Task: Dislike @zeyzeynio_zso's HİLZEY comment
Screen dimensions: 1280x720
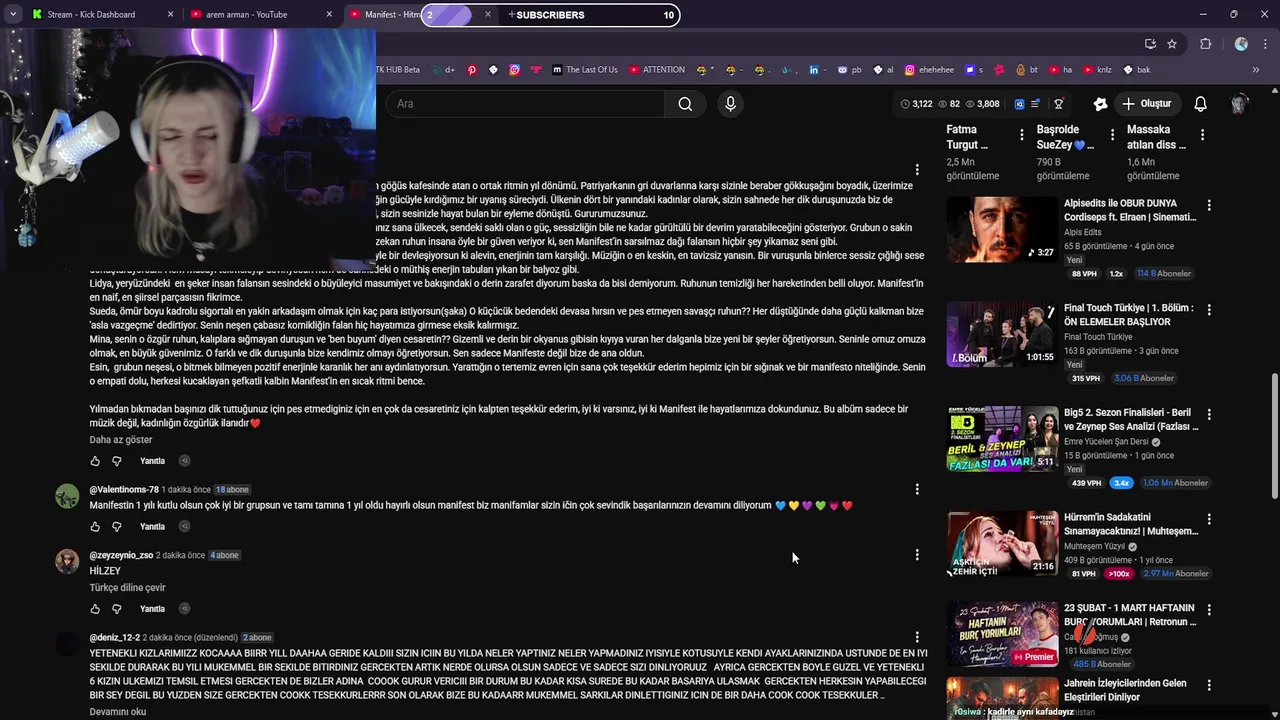Action: coord(117,609)
